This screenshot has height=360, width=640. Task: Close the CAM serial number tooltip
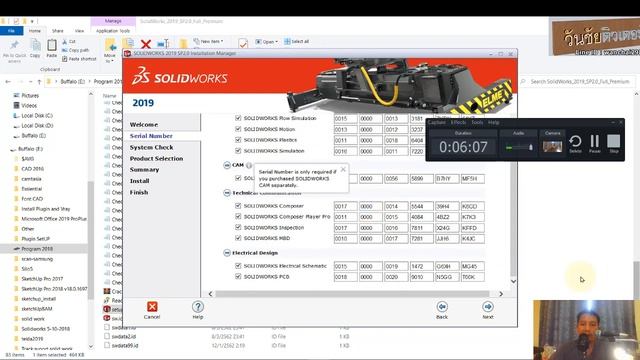click(343, 169)
